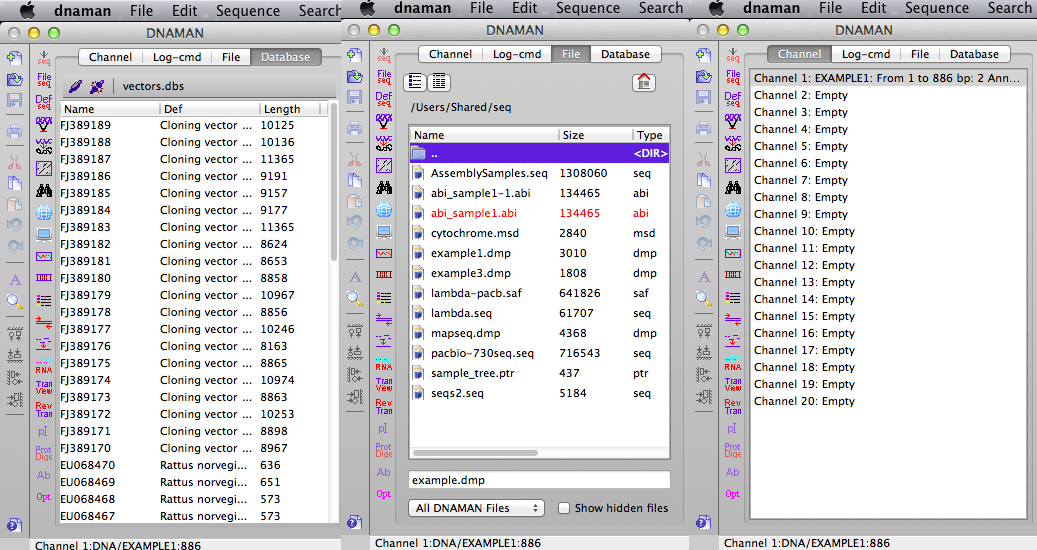Viewport: 1037px width, 550px height.
Task: Click the pen icon beside vectors.dbs
Action: (x=75, y=86)
